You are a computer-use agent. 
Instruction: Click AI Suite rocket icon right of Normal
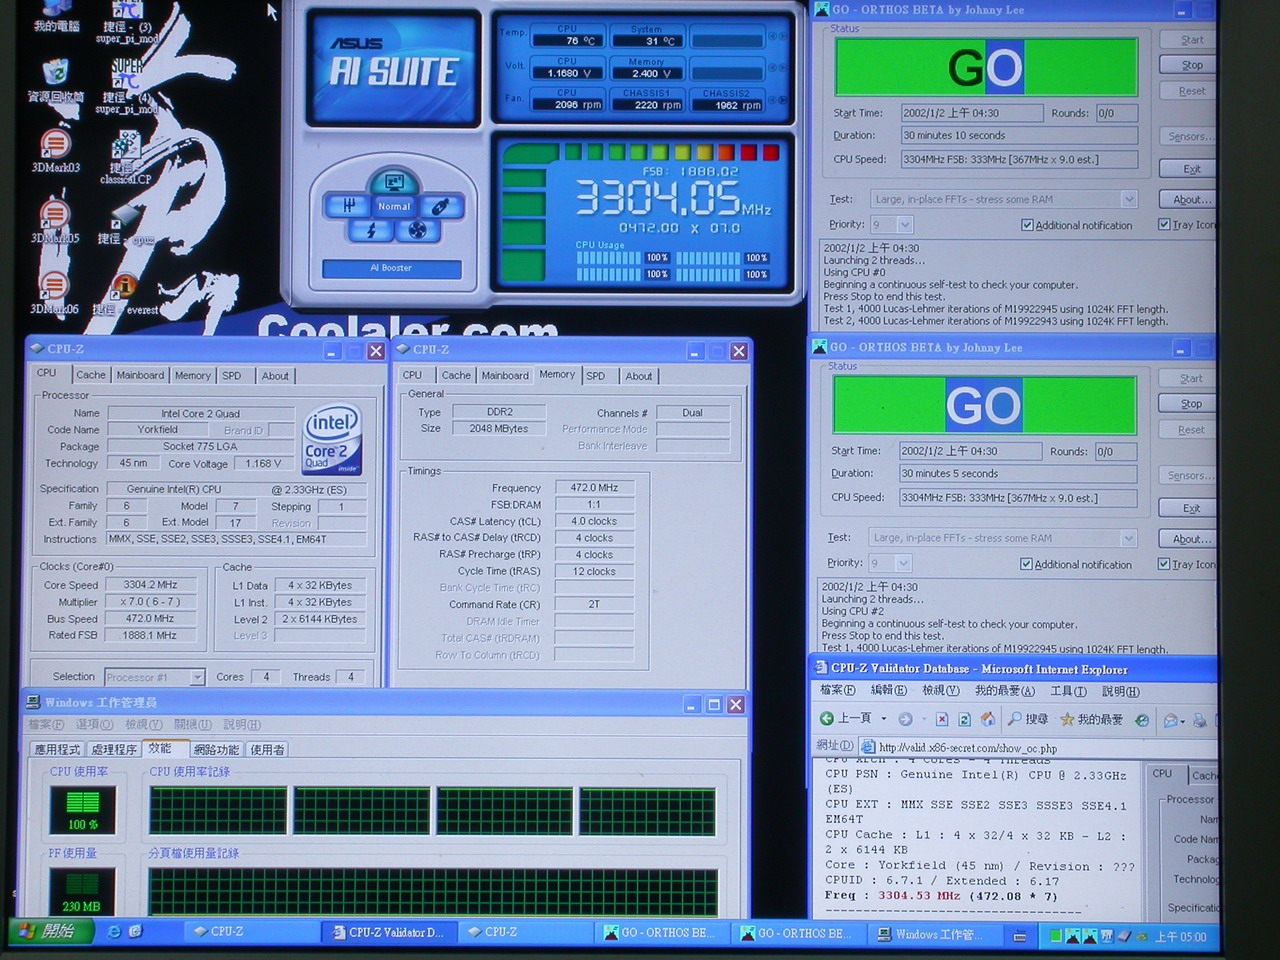pyautogui.click(x=440, y=206)
